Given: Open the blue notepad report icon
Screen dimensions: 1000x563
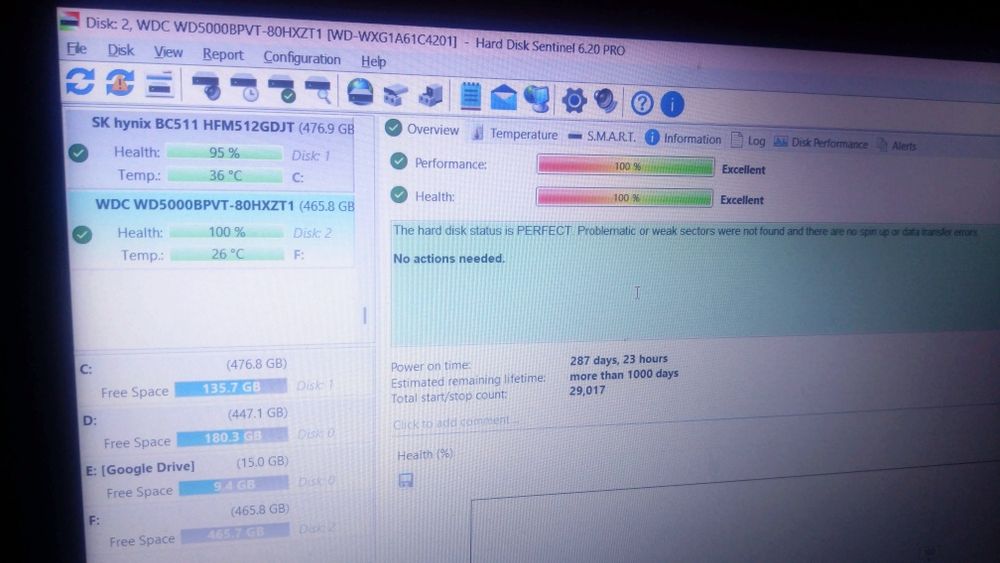Looking at the screenshot, I should [471, 96].
